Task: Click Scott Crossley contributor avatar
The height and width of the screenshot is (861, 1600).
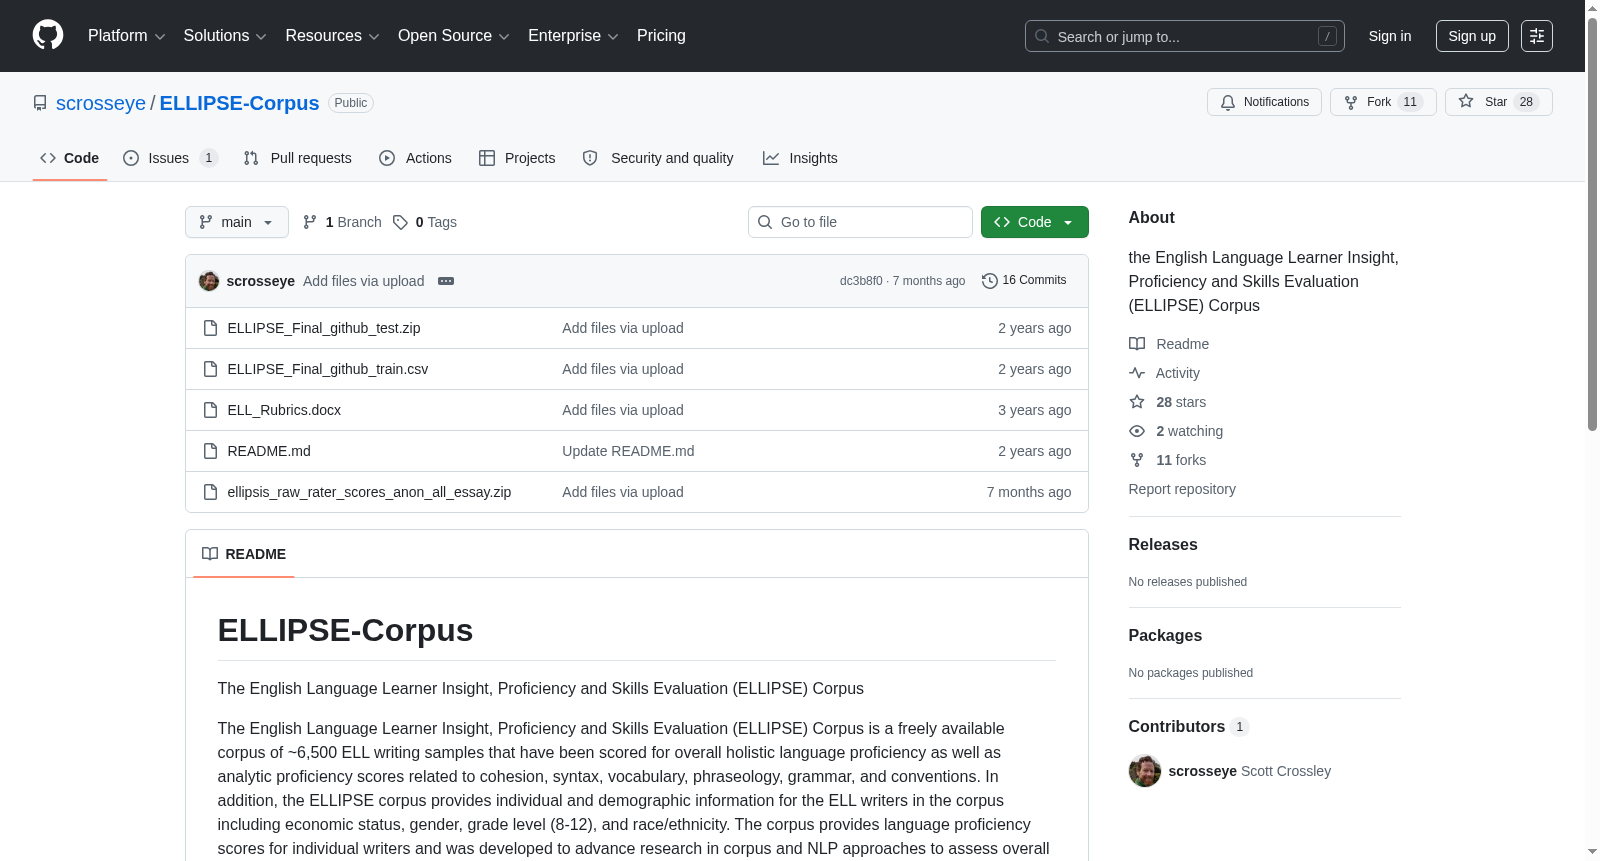Action: point(1145,771)
